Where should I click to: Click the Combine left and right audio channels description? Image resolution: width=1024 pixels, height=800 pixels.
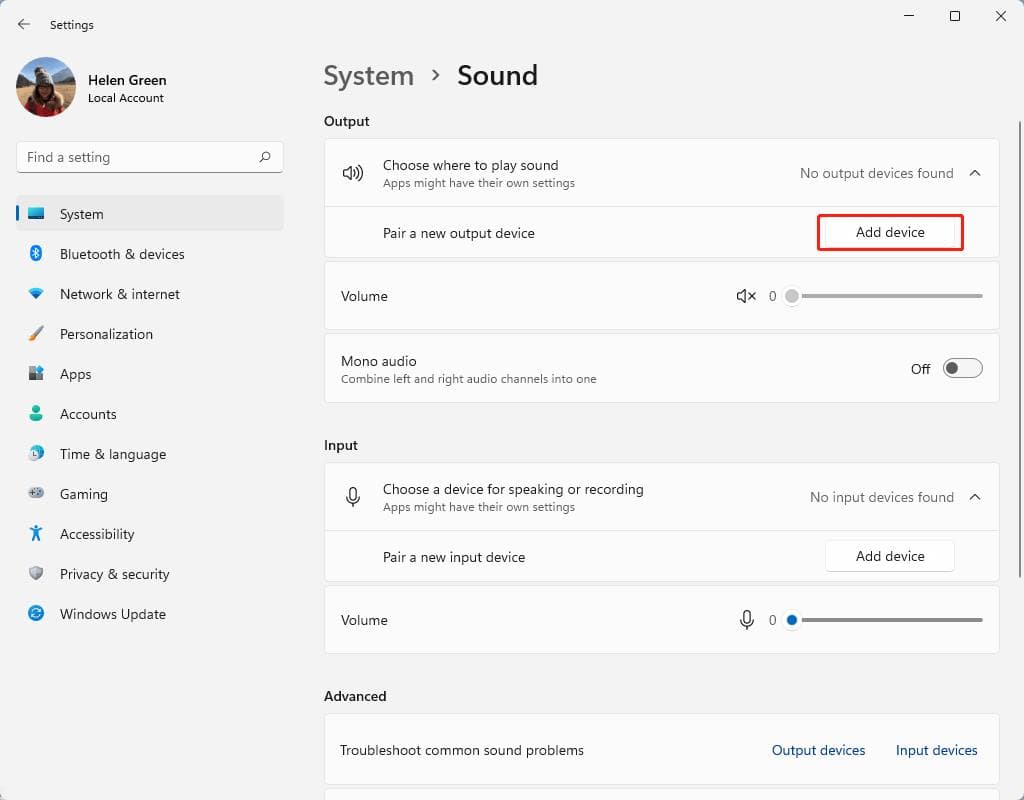[468, 379]
